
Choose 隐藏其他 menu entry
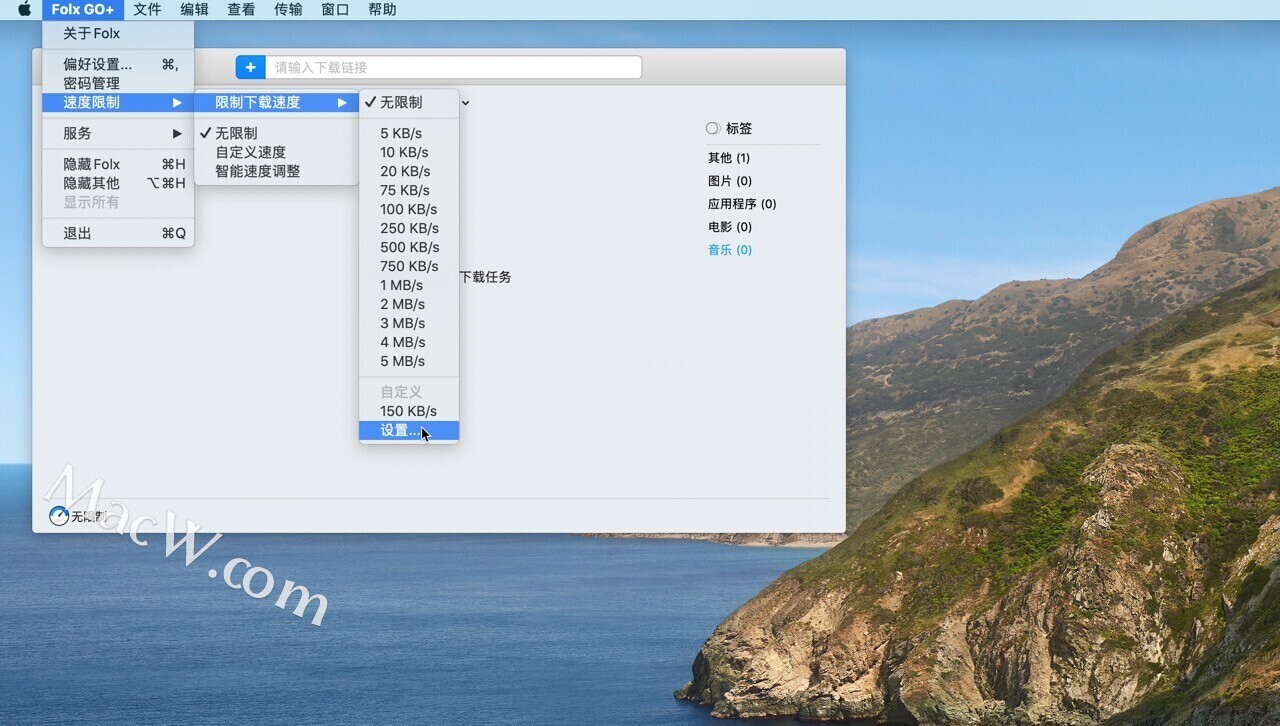118,183
